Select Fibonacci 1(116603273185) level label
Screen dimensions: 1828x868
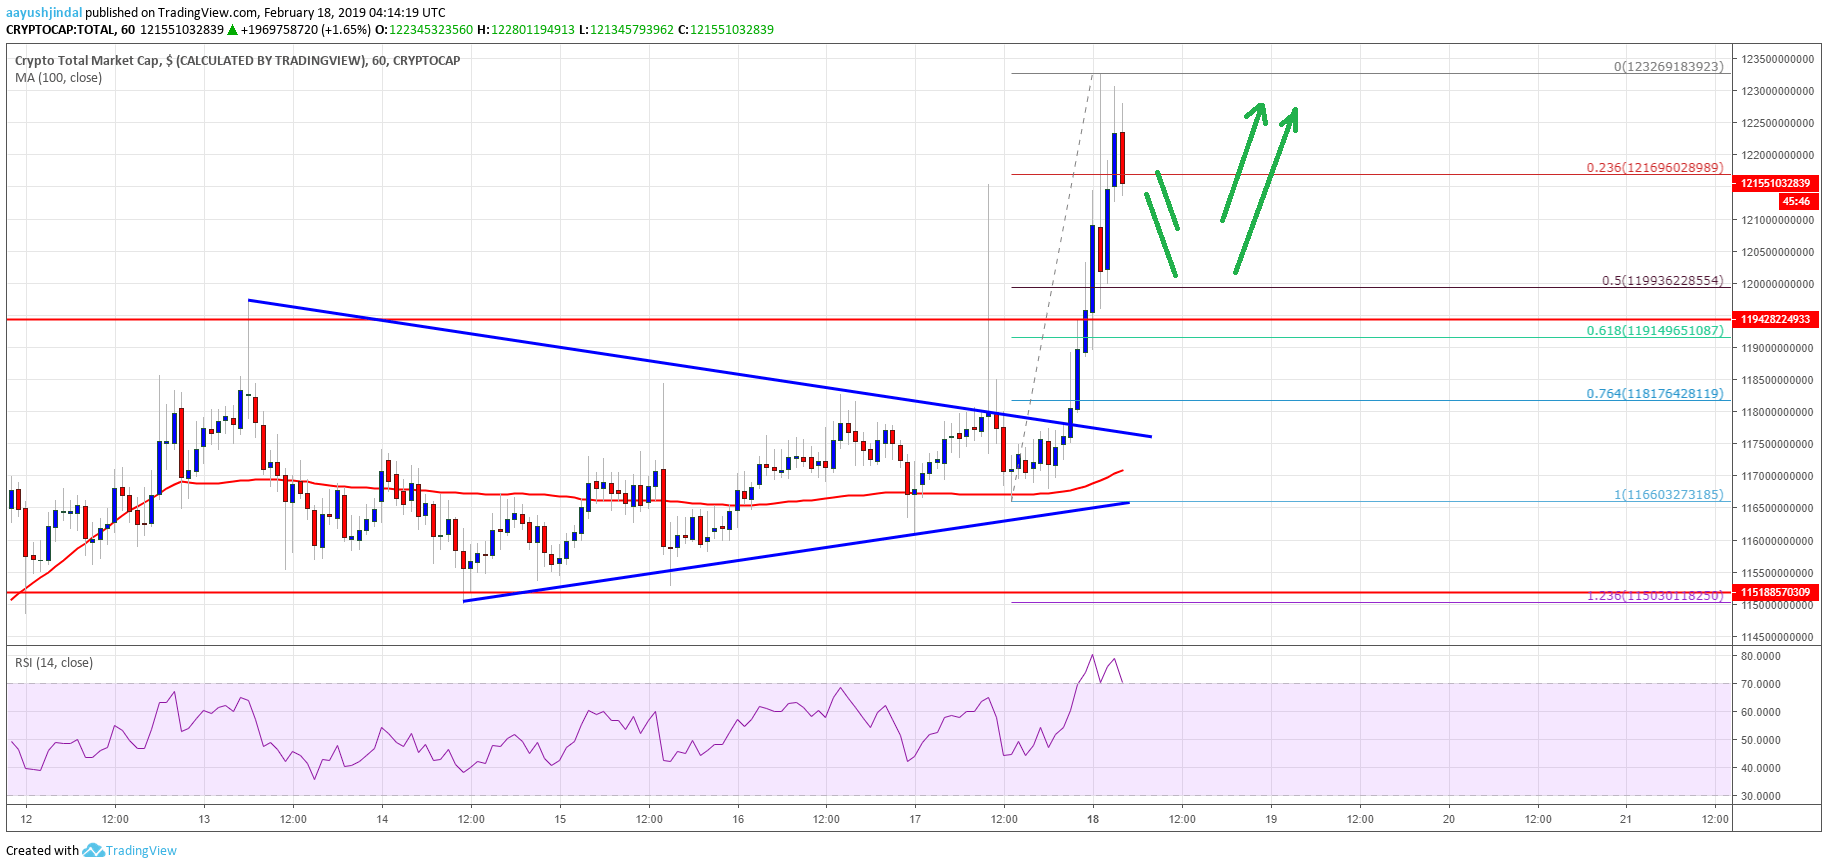point(1669,494)
